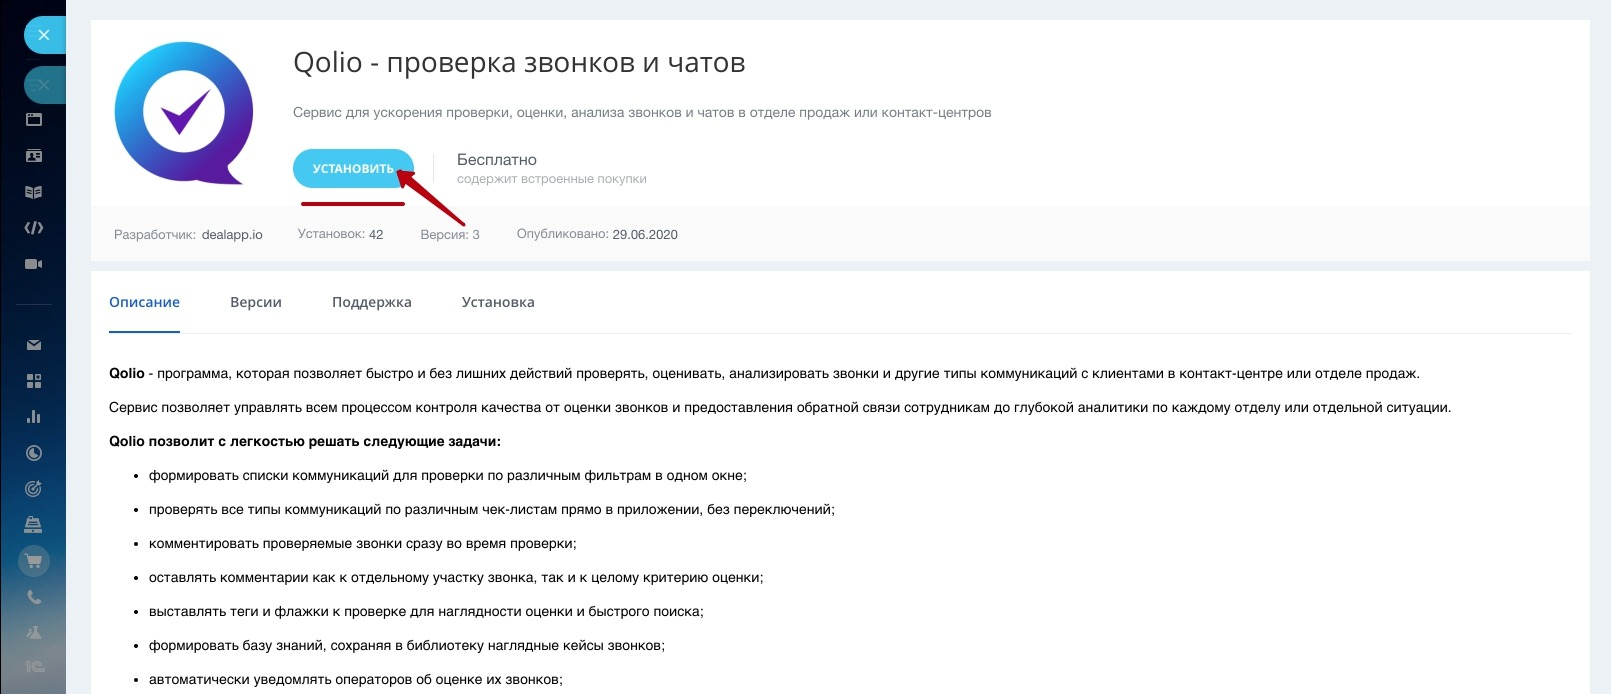This screenshot has width=1611, height=694.
Task: Open the contact card icon in sidebar
Action: [x=34, y=156]
